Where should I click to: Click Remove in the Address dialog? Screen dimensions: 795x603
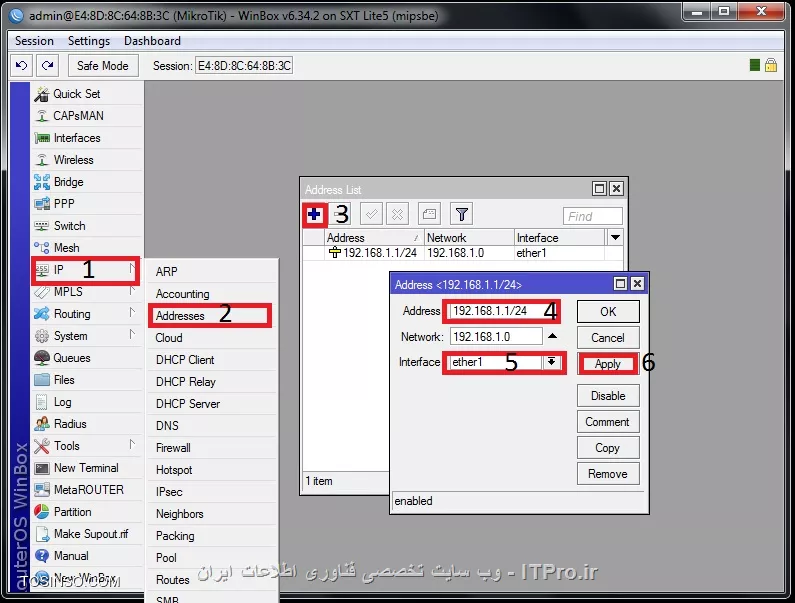(608, 474)
